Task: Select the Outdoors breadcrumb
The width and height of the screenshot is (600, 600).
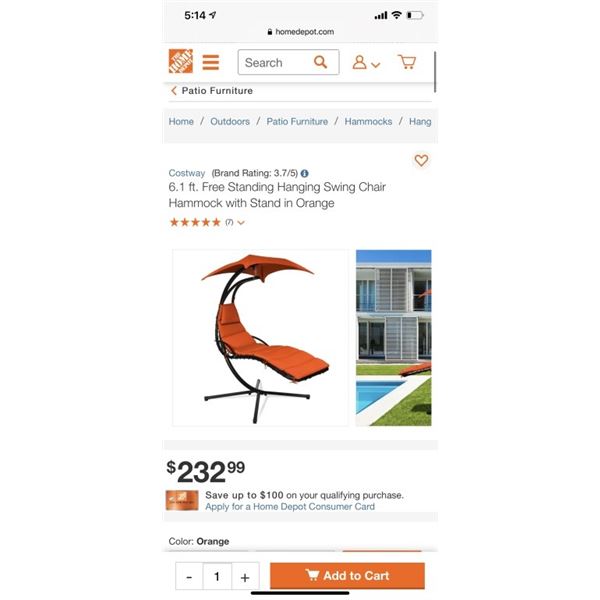Action: pos(230,121)
